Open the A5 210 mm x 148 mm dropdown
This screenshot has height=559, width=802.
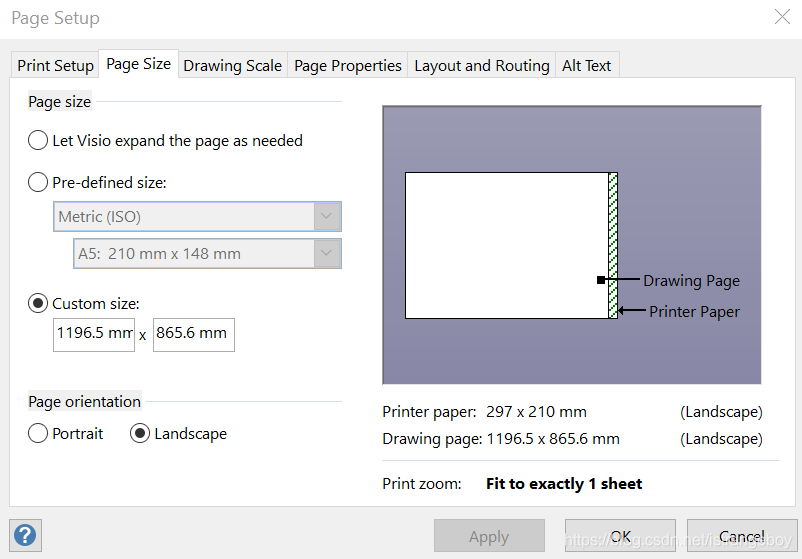tap(207, 253)
